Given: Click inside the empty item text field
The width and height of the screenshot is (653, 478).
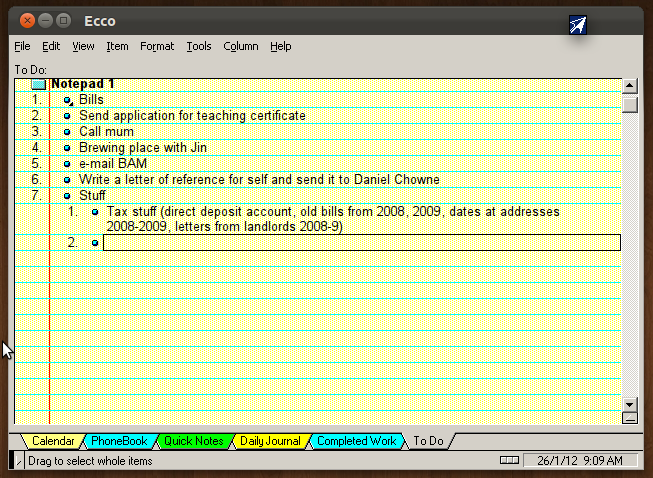Looking at the screenshot, I should click(x=362, y=243).
